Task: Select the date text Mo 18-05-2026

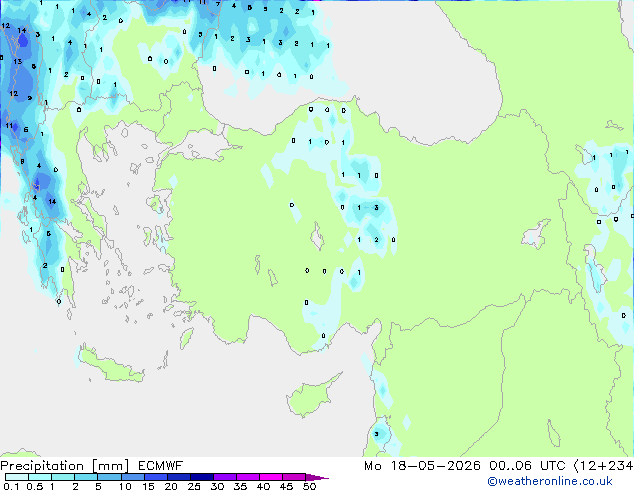Action: (x=422, y=466)
